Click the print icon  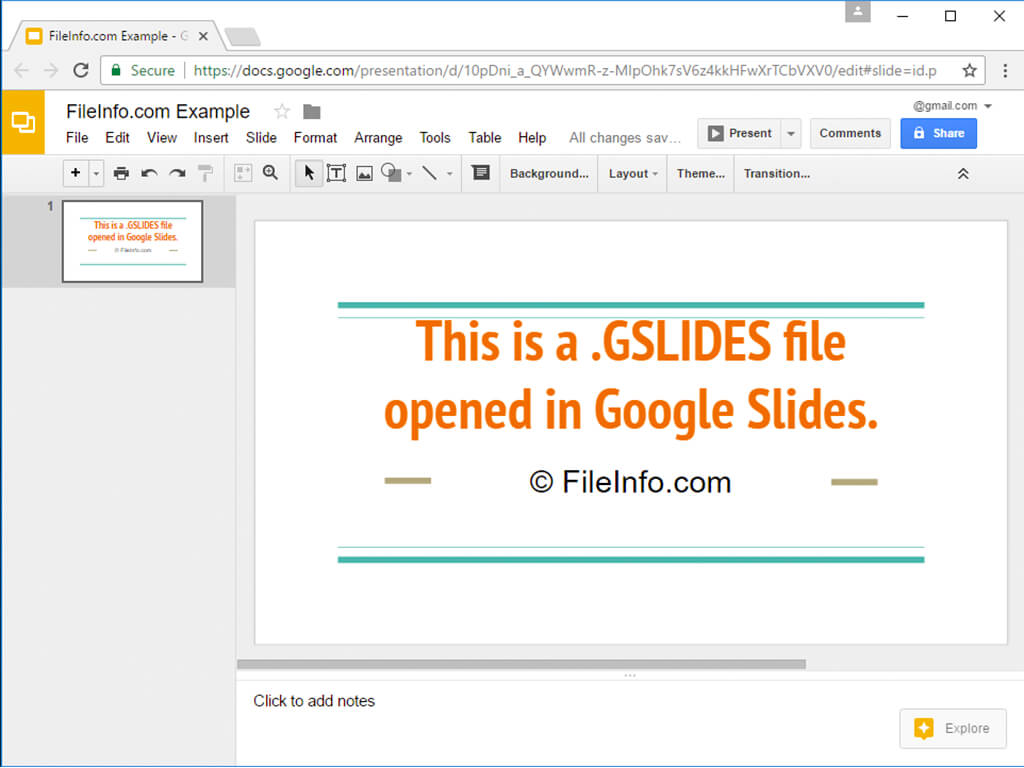(121, 173)
